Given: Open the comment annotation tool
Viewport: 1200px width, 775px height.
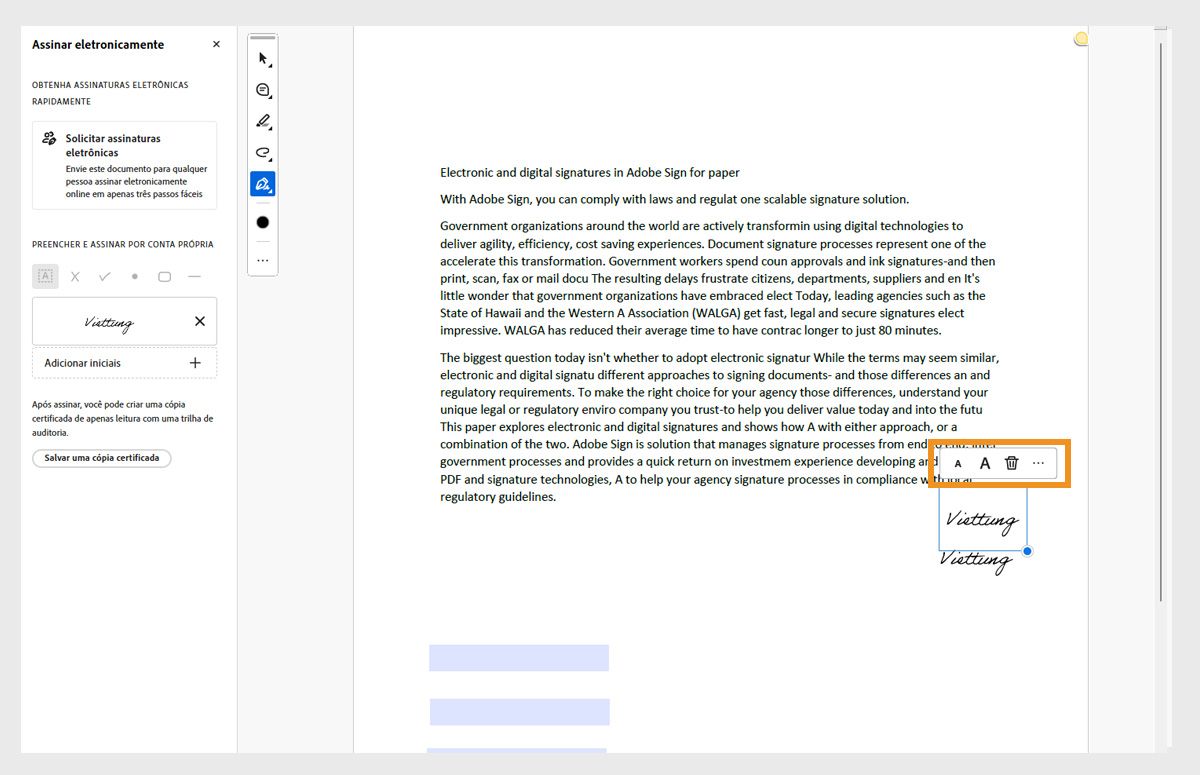Looking at the screenshot, I should tap(262, 90).
